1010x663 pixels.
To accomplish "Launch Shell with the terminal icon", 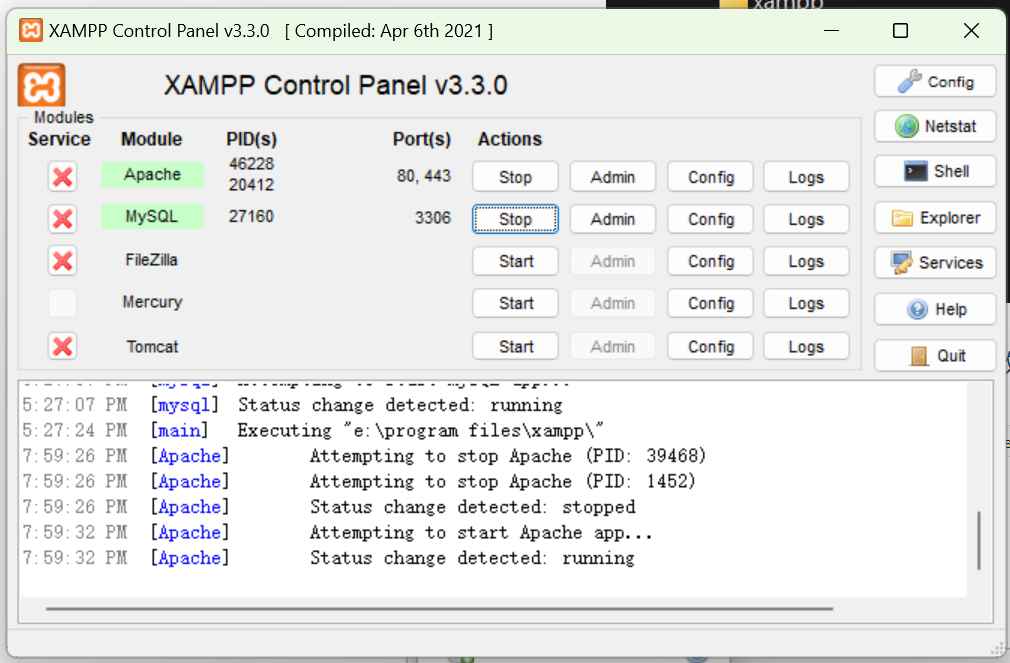I will click(x=935, y=171).
